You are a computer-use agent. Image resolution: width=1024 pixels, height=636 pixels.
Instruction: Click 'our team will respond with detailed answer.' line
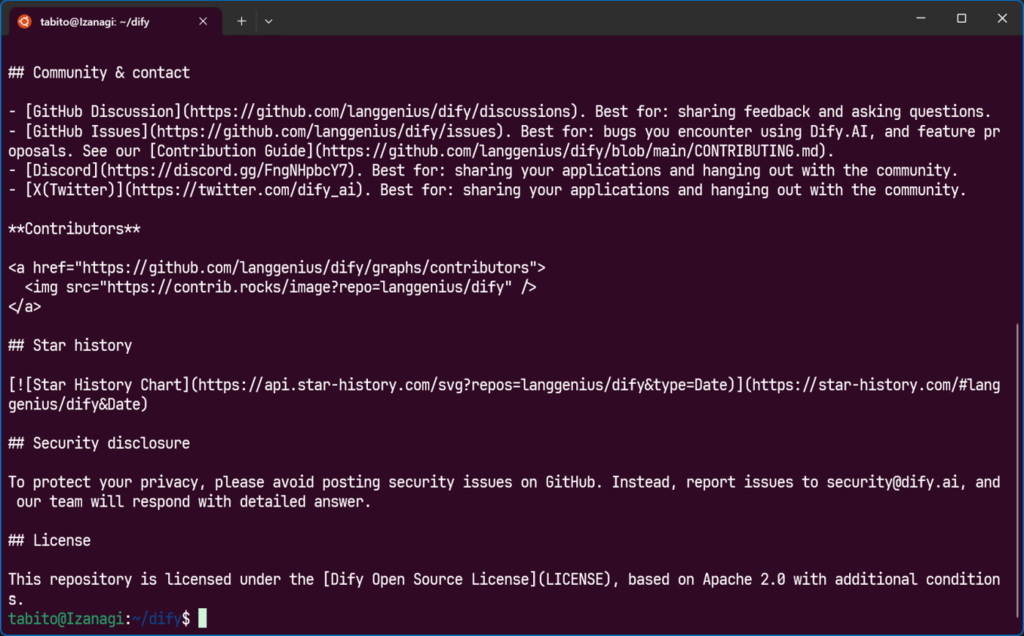[x=194, y=502]
